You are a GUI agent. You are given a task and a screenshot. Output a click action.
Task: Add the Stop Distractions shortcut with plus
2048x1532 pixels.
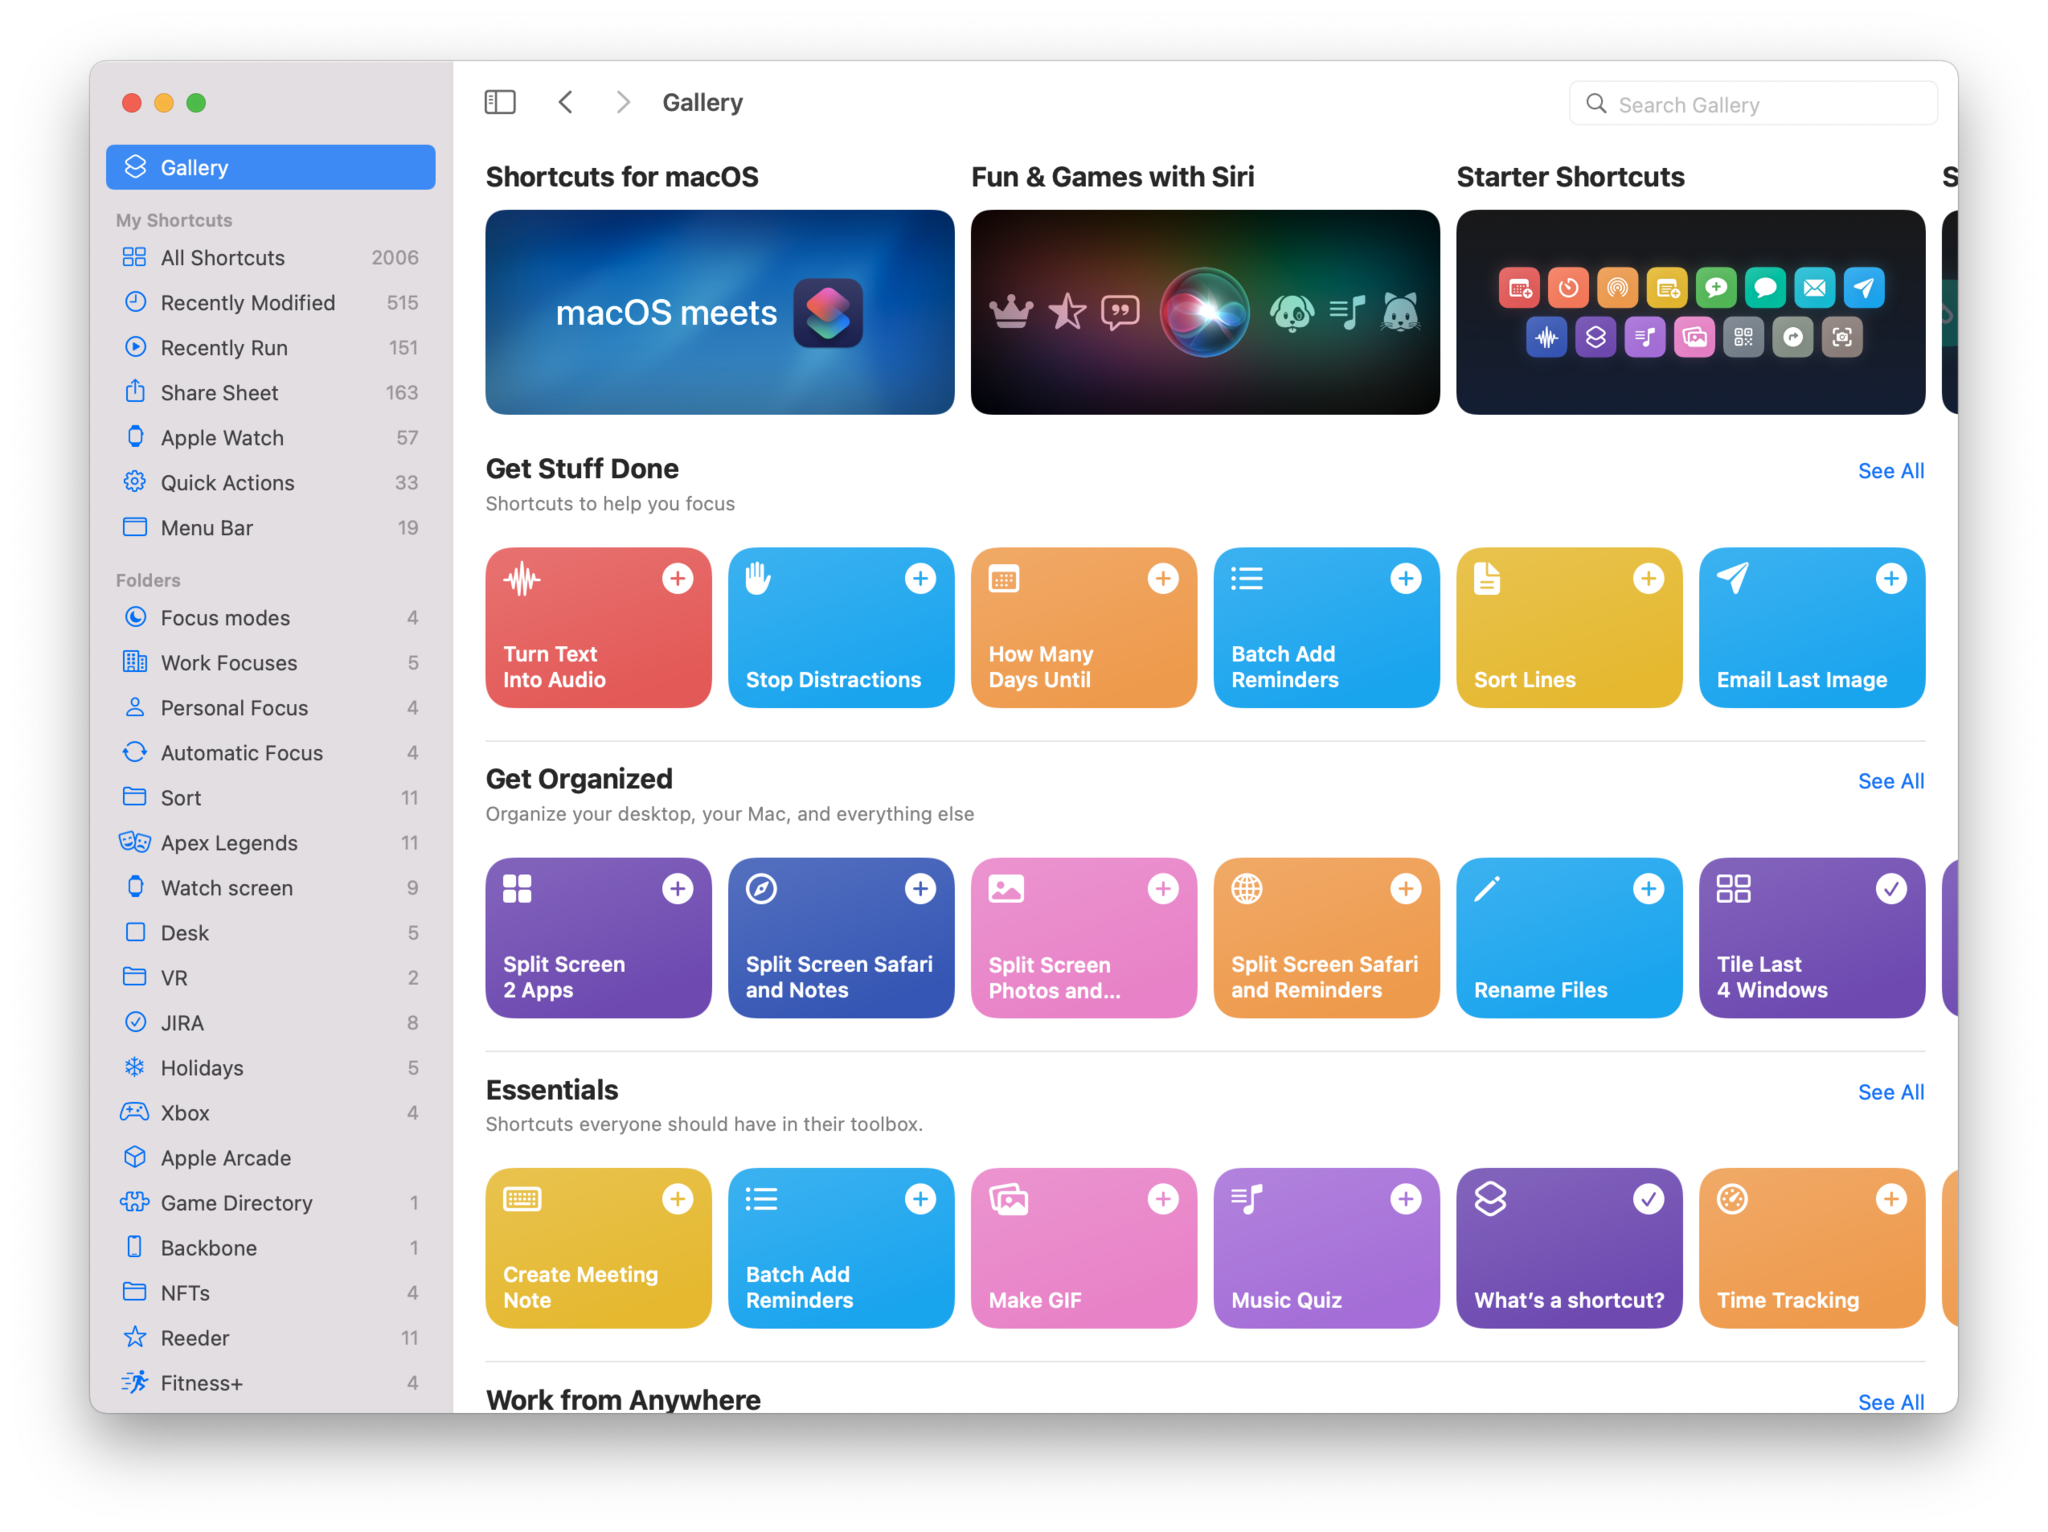pyautogui.click(x=920, y=578)
